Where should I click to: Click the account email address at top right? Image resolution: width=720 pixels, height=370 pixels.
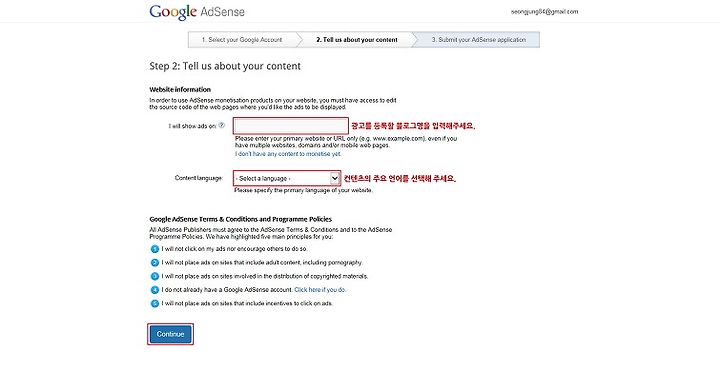click(x=545, y=12)
